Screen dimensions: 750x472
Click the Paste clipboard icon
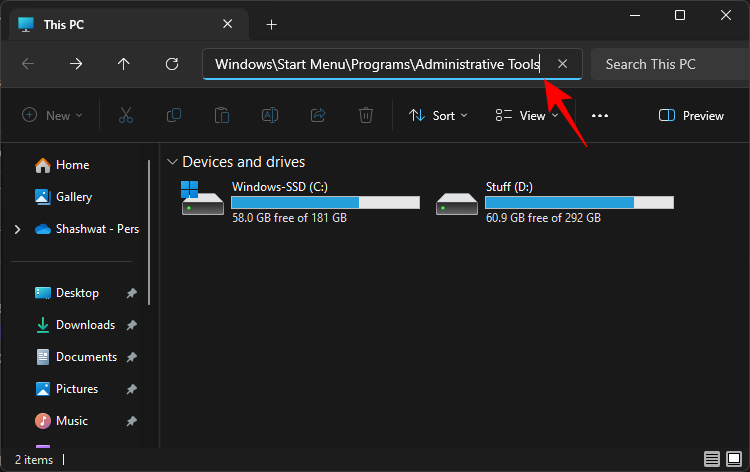click(x=222, y=116)
